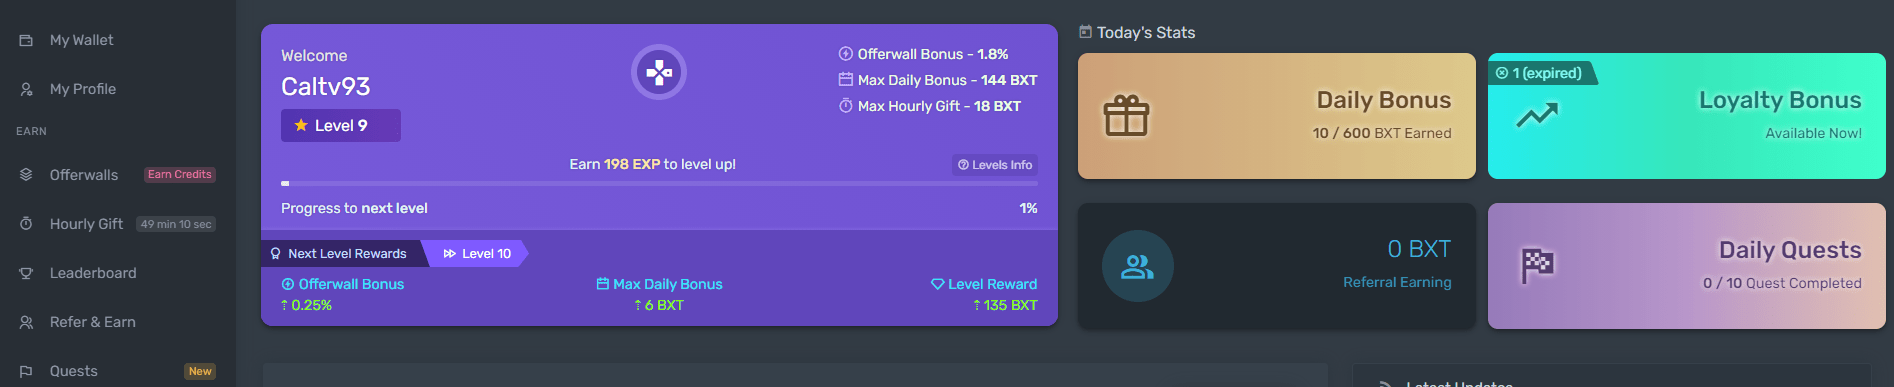This screenshot has height=387, width=1894.
Task: Click the Loyalty Bonus trending arrow icon
Action: click(1537, 115)
